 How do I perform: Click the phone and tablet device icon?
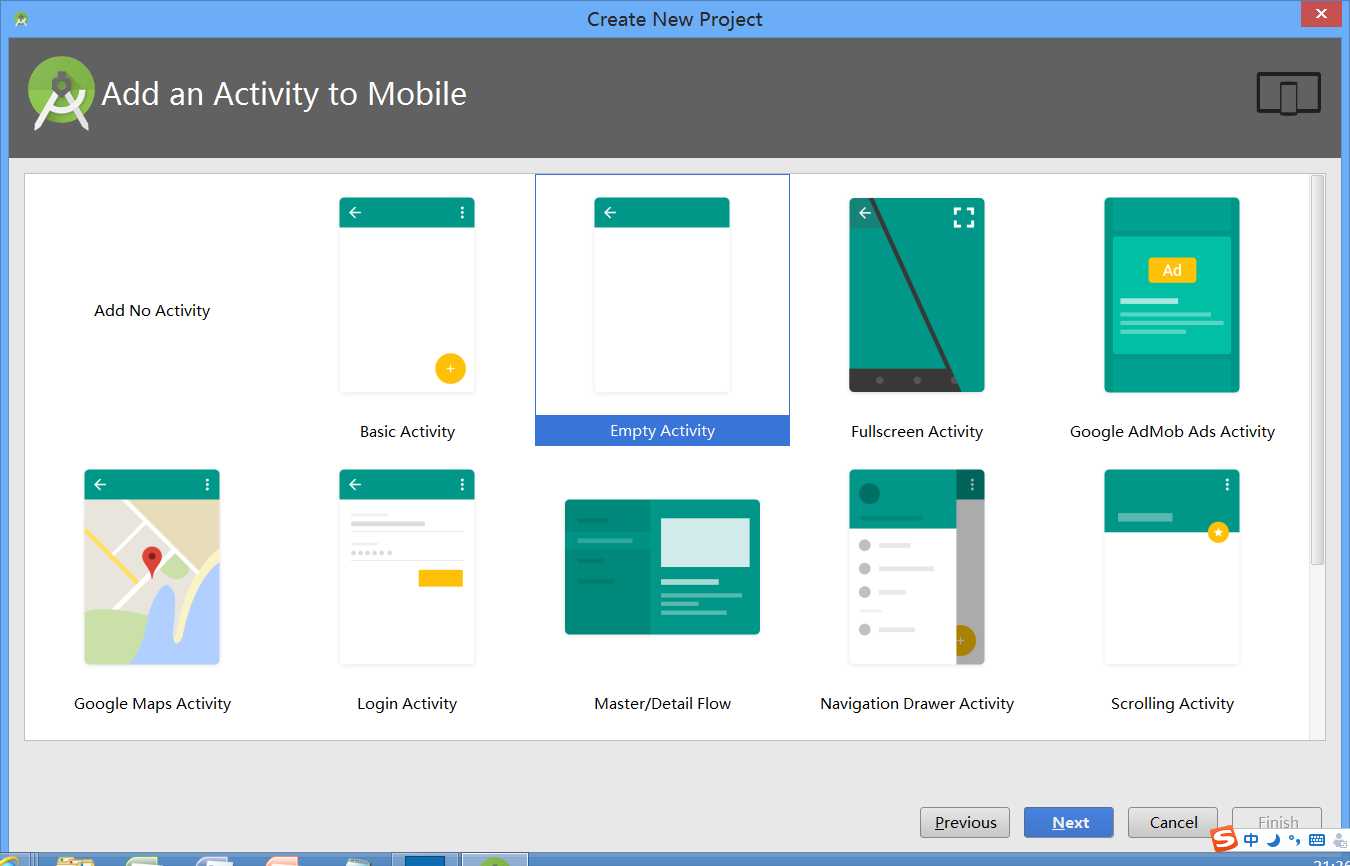(1289, 95)
